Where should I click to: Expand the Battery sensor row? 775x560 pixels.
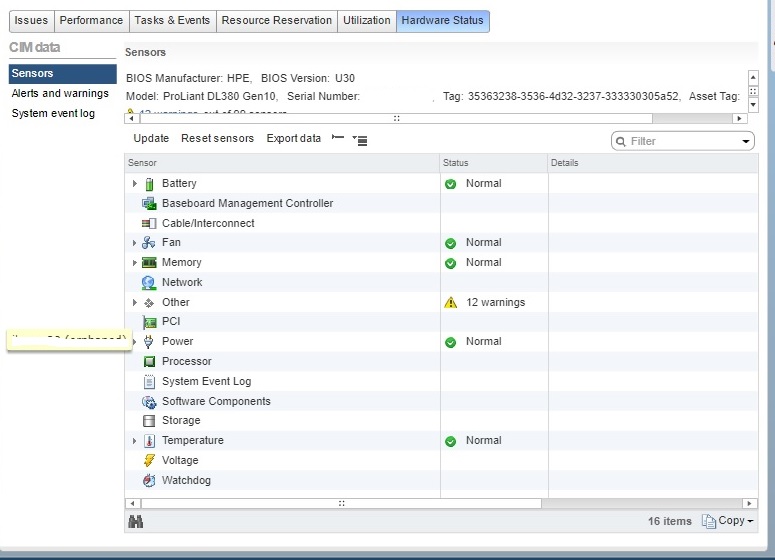134,184
